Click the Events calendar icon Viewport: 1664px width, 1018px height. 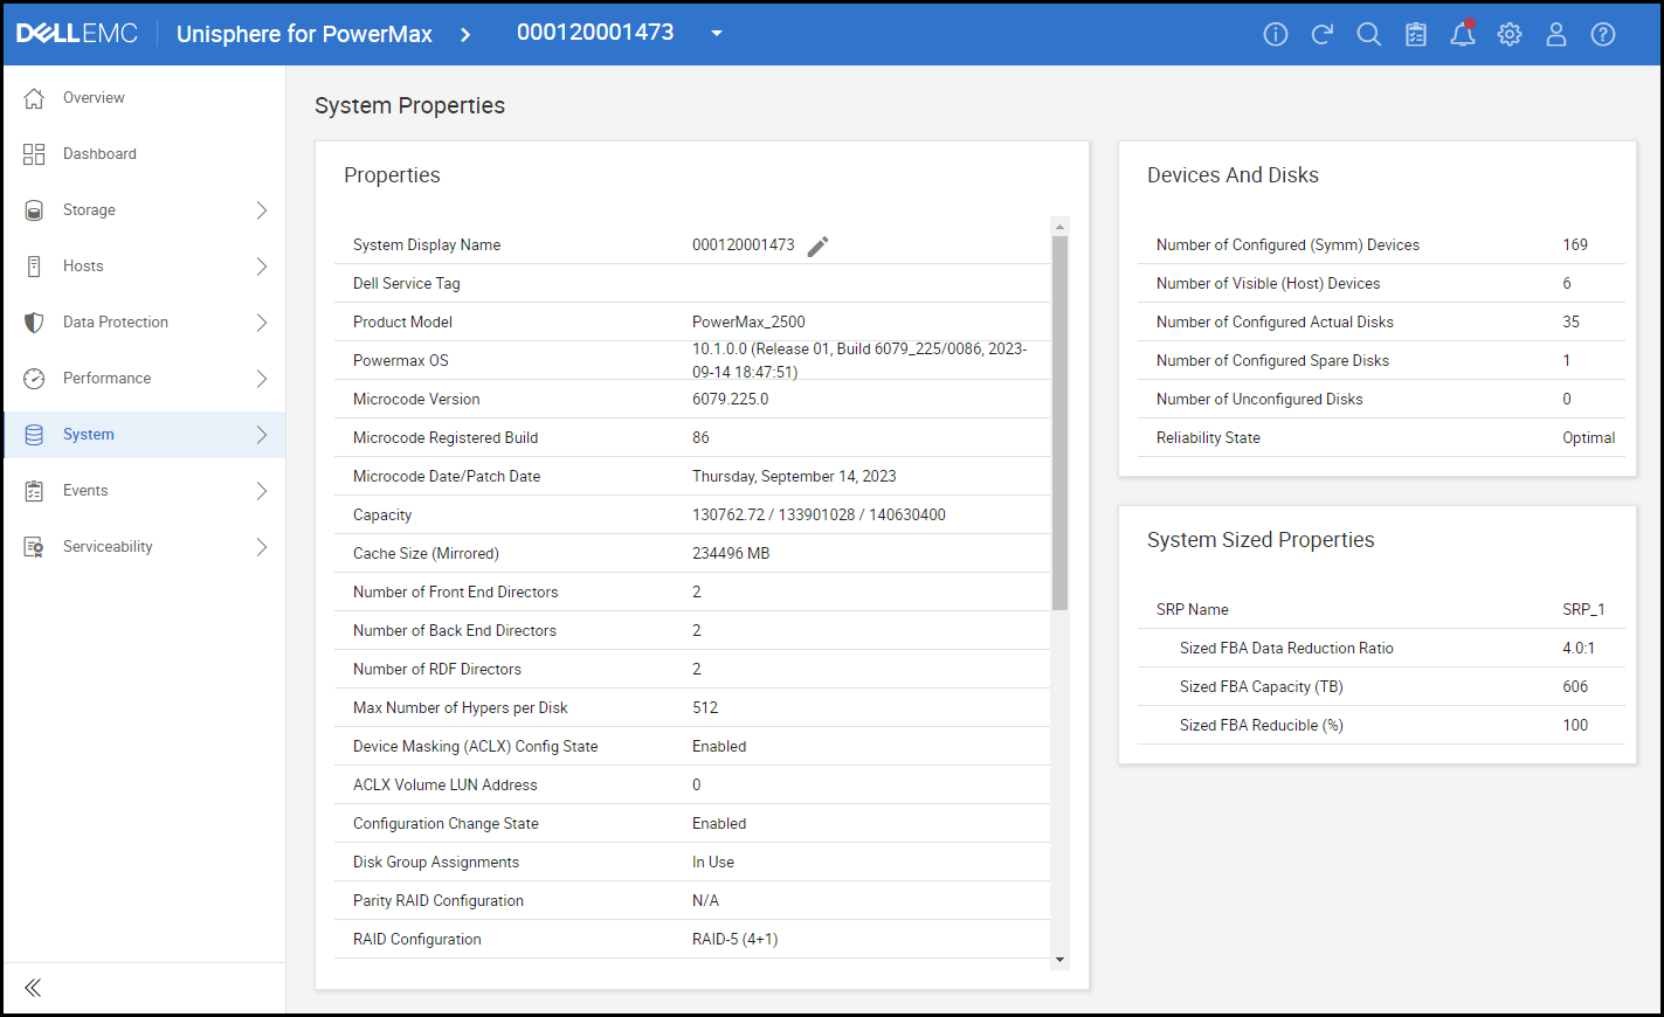click(34, 490)
